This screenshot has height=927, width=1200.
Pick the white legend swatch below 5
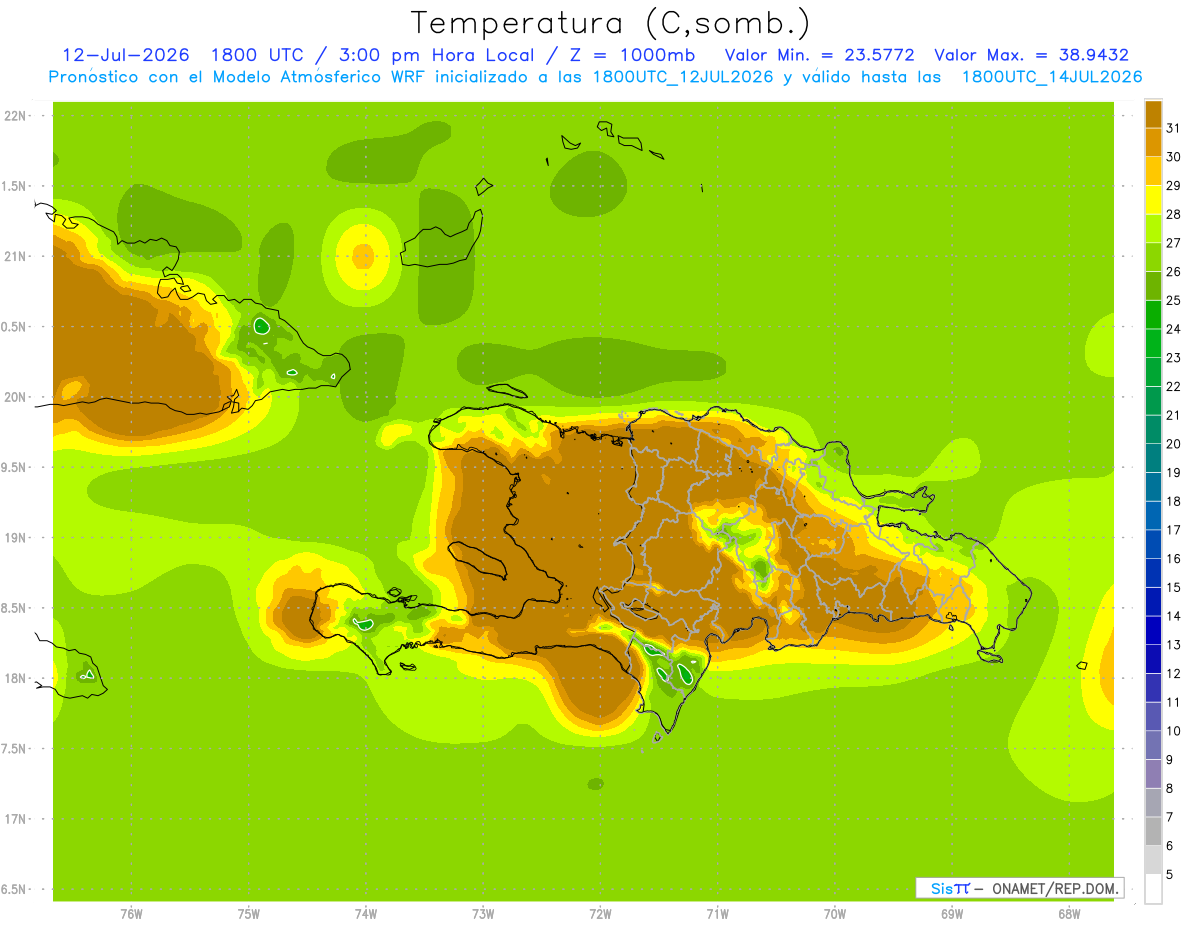click(1153, 889)
